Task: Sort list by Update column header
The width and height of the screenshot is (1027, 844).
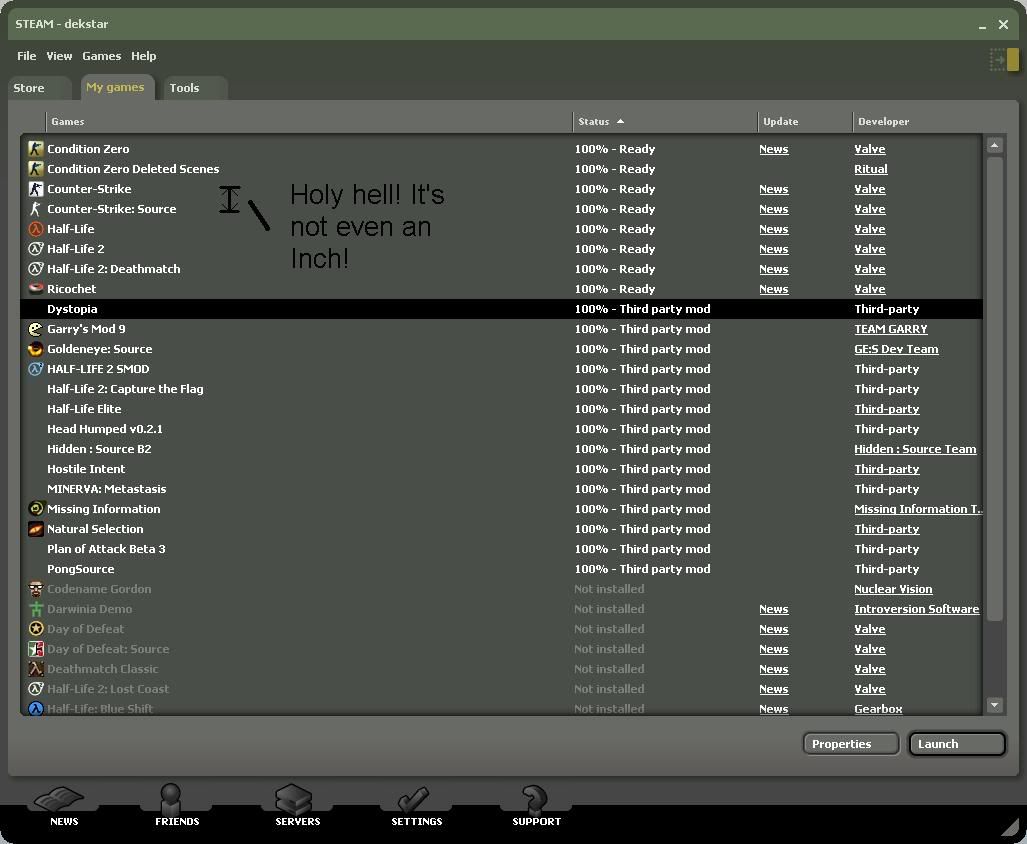Action: 805,122
